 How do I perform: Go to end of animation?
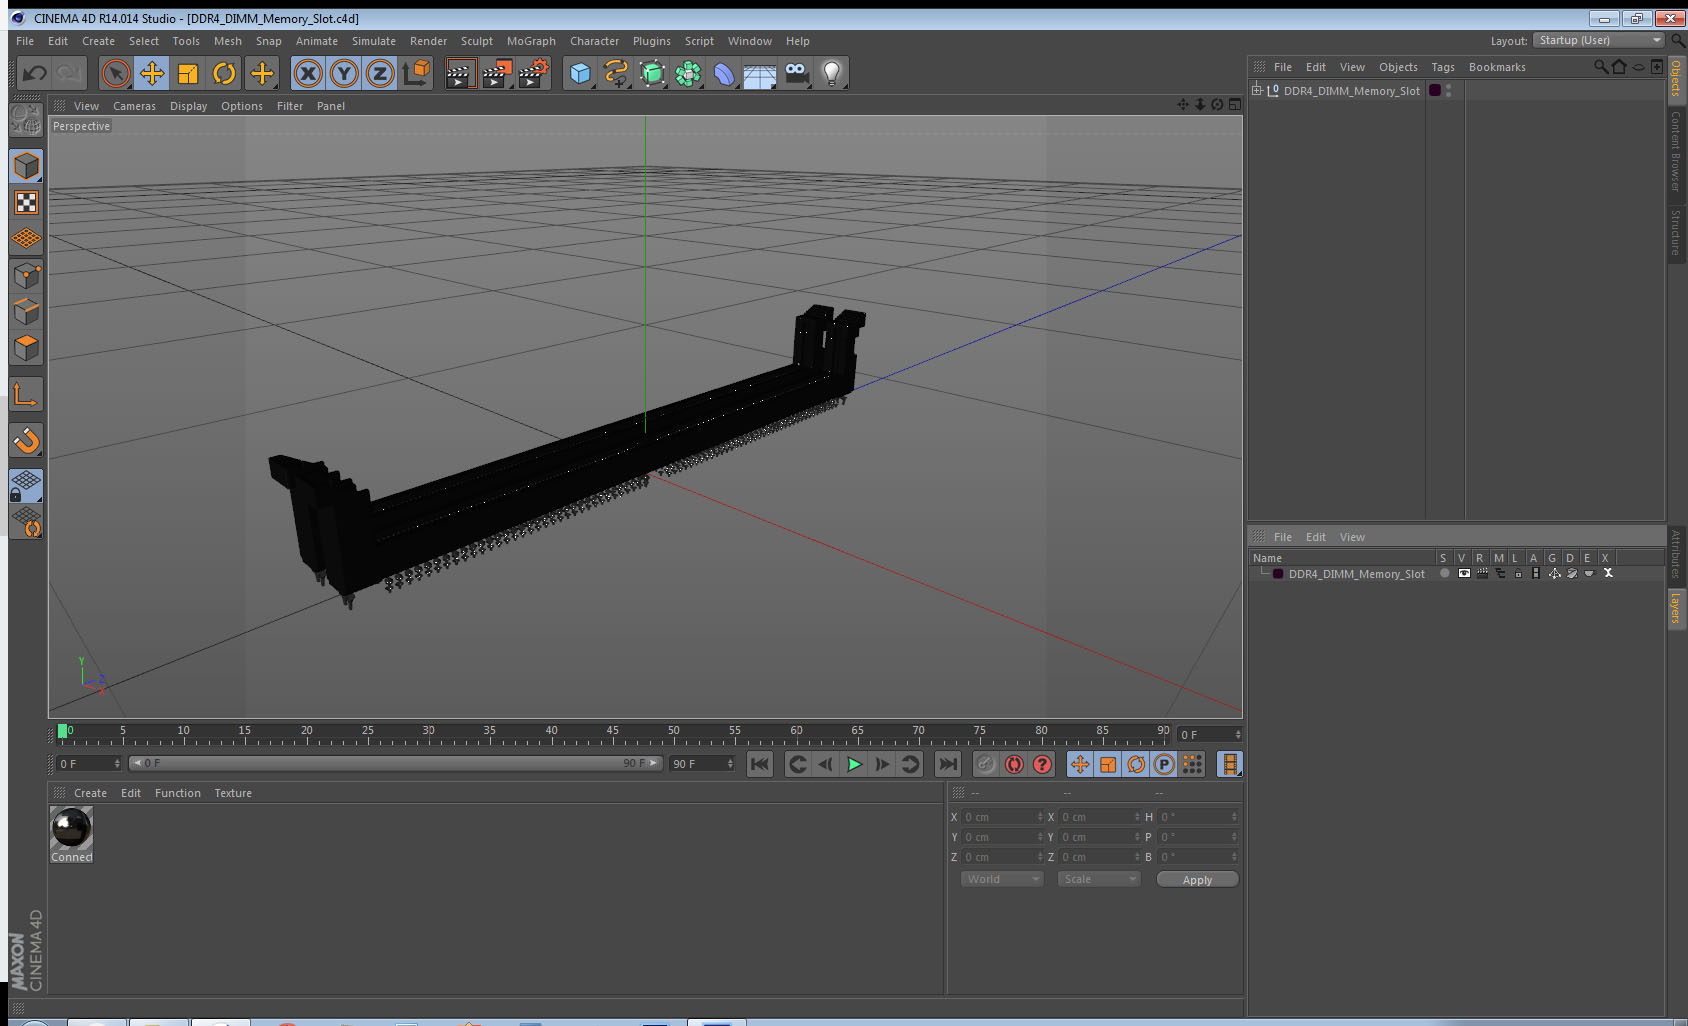click(x=947, y=764)
